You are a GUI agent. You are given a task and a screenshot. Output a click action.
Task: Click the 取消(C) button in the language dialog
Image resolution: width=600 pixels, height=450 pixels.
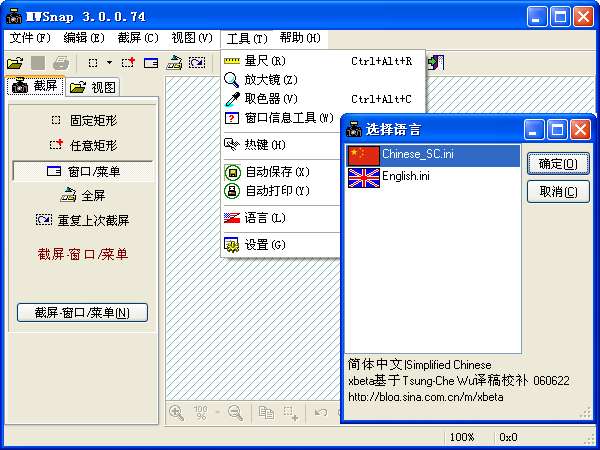point(558,192)
